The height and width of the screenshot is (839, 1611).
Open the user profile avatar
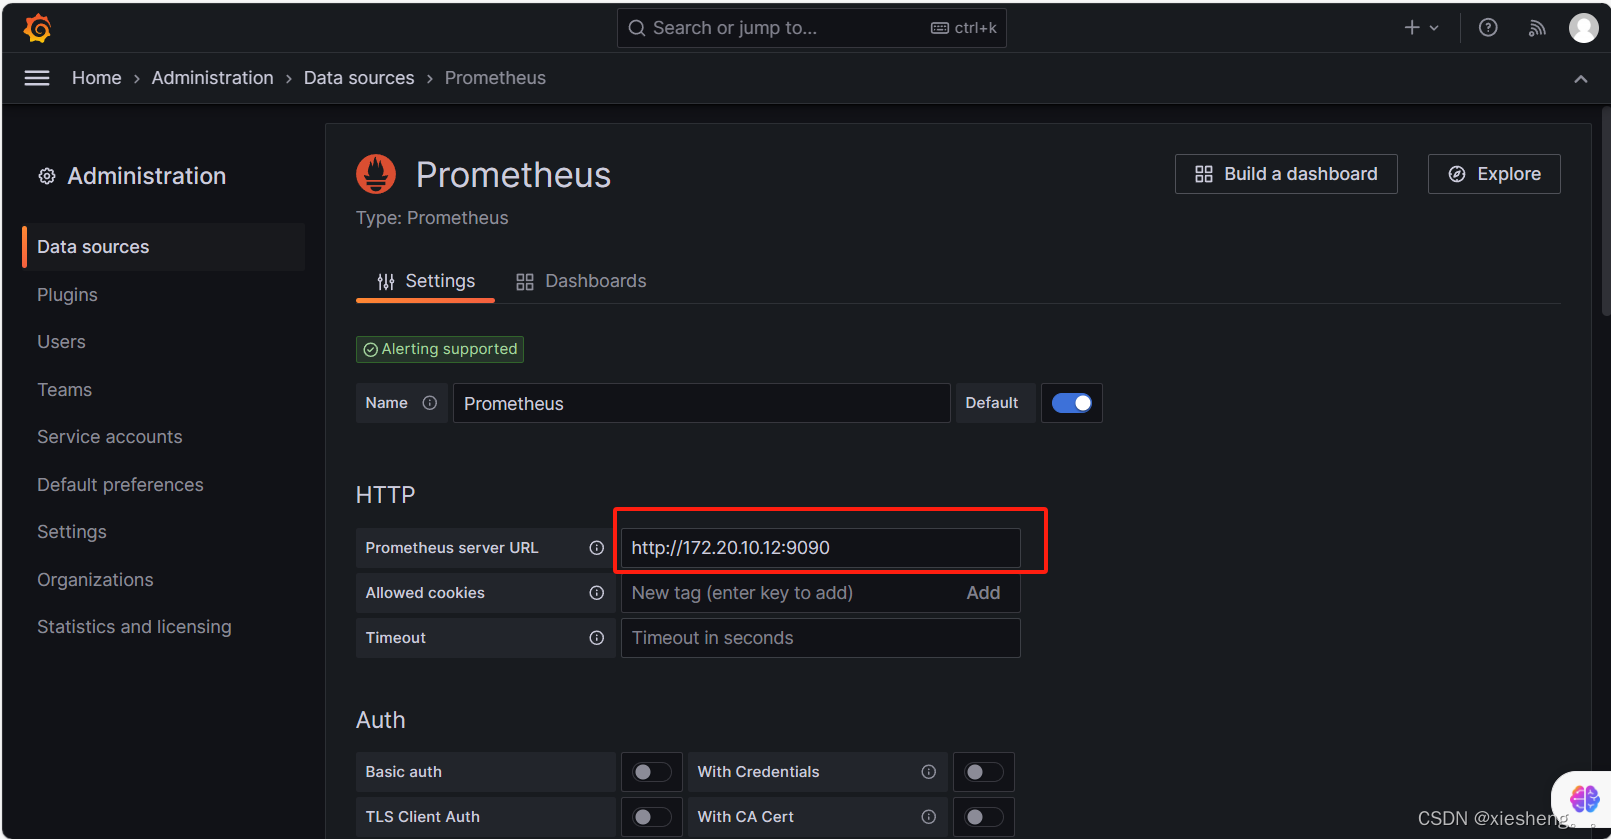(1584, 27)
